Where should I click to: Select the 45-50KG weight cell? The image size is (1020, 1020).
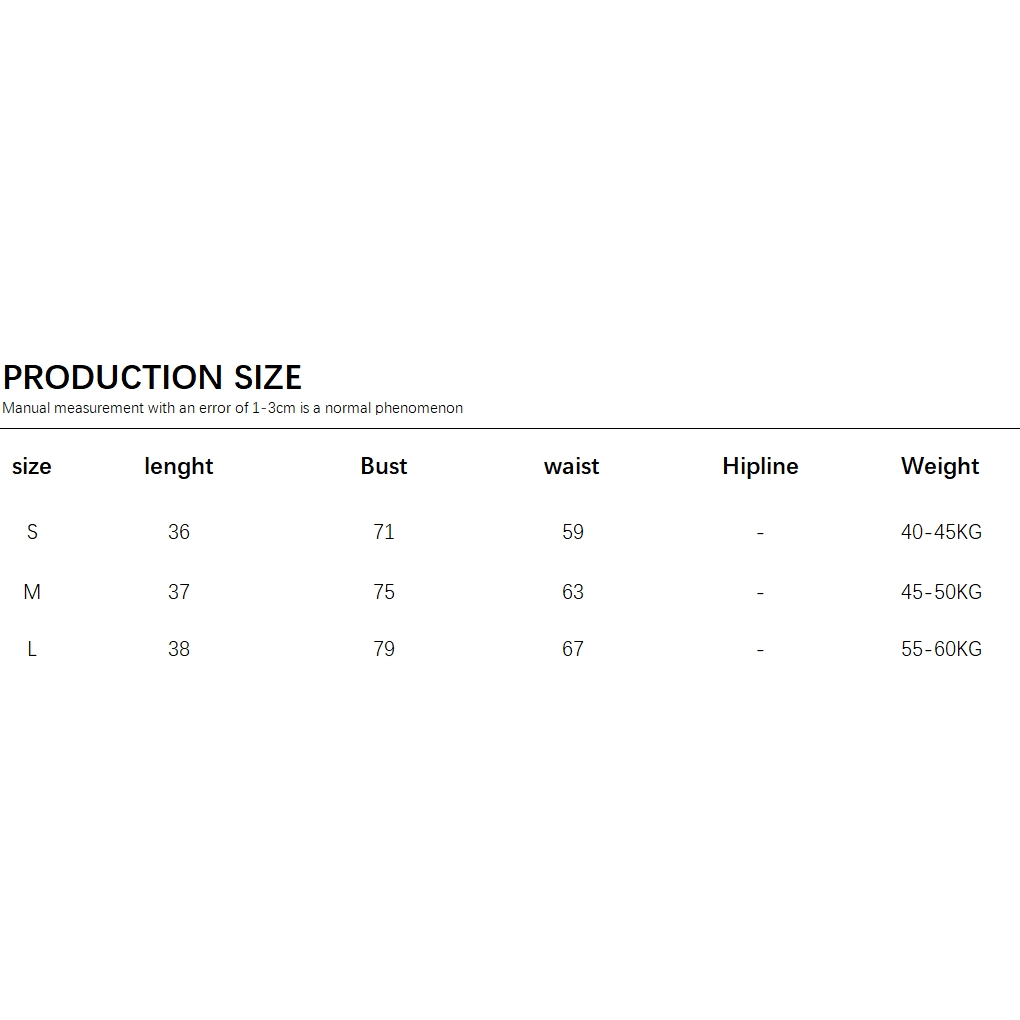click(x=941, y=592)
